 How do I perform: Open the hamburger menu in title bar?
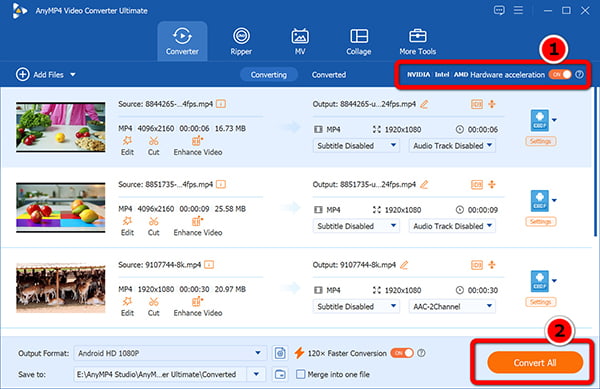click(x=518, y=10)
